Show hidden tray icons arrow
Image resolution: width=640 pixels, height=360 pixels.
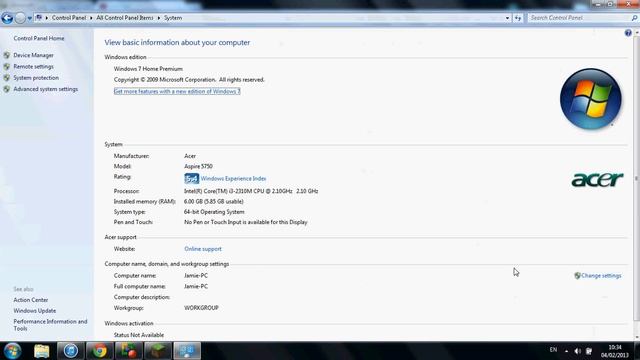566,351
